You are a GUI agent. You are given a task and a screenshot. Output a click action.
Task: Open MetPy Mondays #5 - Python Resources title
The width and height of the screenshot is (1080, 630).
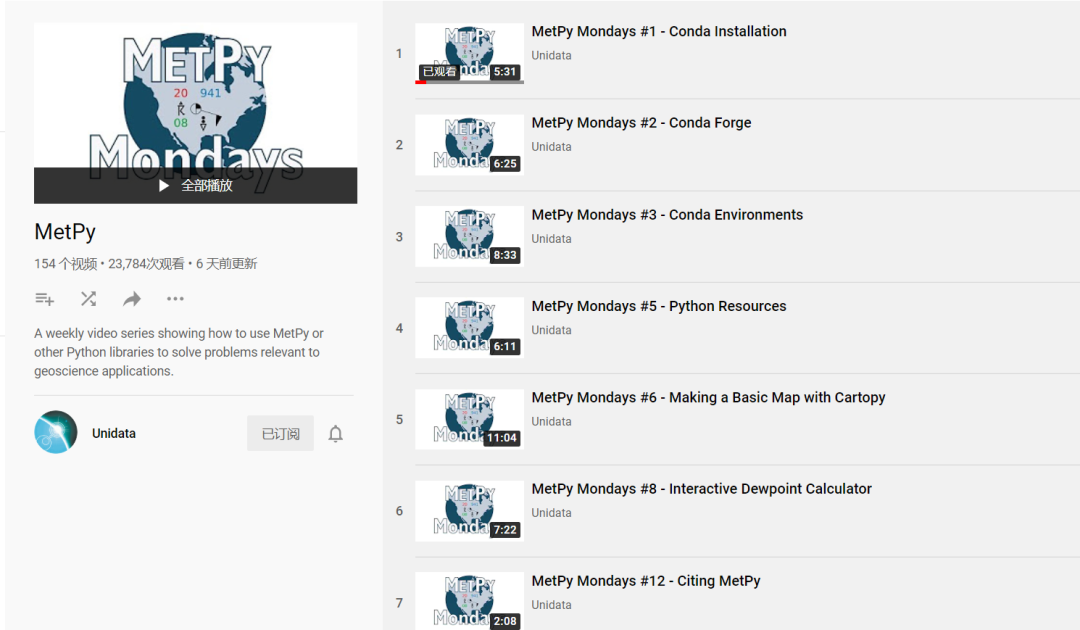[x=658, y=306]
